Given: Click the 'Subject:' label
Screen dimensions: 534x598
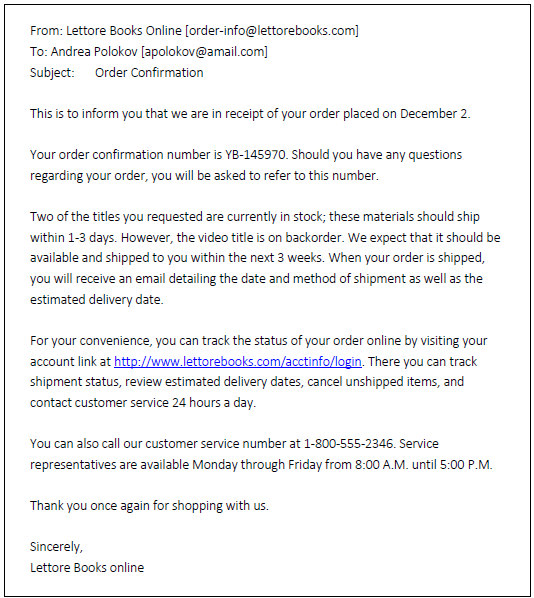Looking at the screenshot, I should click(52, 72).
